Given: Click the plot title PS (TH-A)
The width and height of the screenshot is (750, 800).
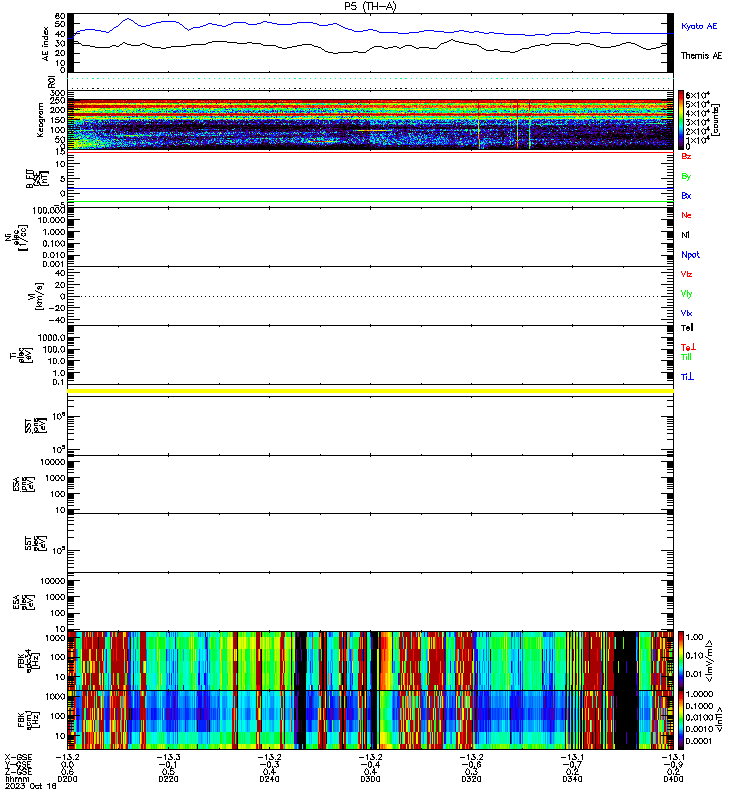Looking at the screenshot, I should tap(370, 6).
